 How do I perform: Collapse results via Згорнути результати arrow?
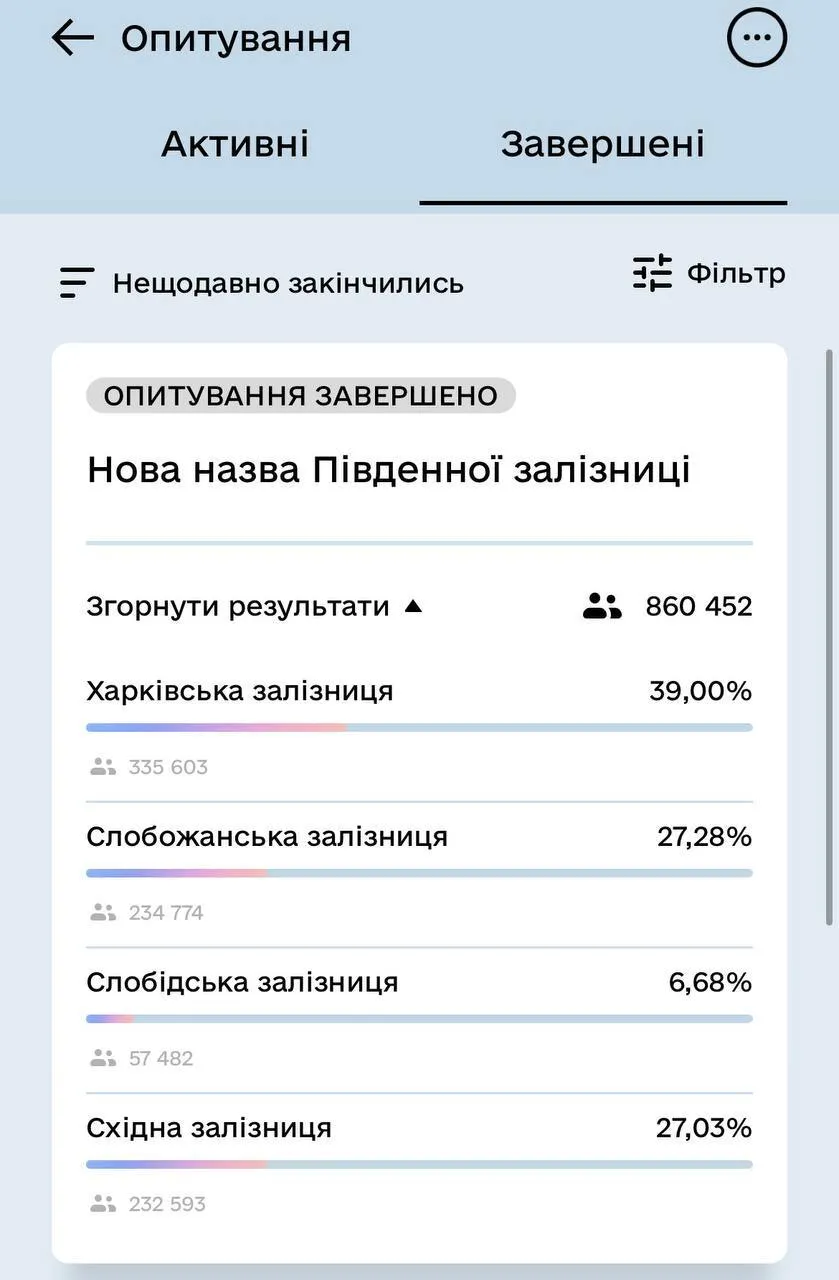(x=413, y=603)
